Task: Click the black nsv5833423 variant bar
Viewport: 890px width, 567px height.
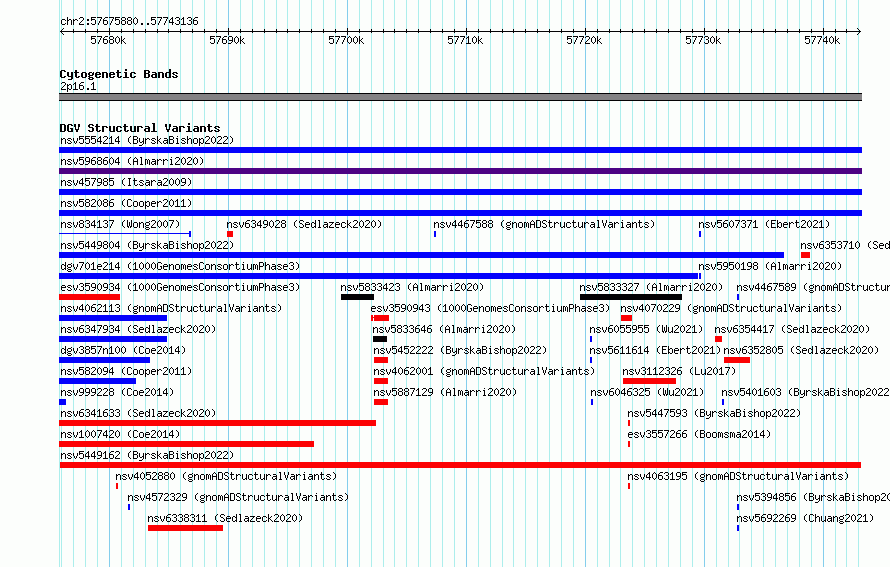Action: [x=358, y=297]
